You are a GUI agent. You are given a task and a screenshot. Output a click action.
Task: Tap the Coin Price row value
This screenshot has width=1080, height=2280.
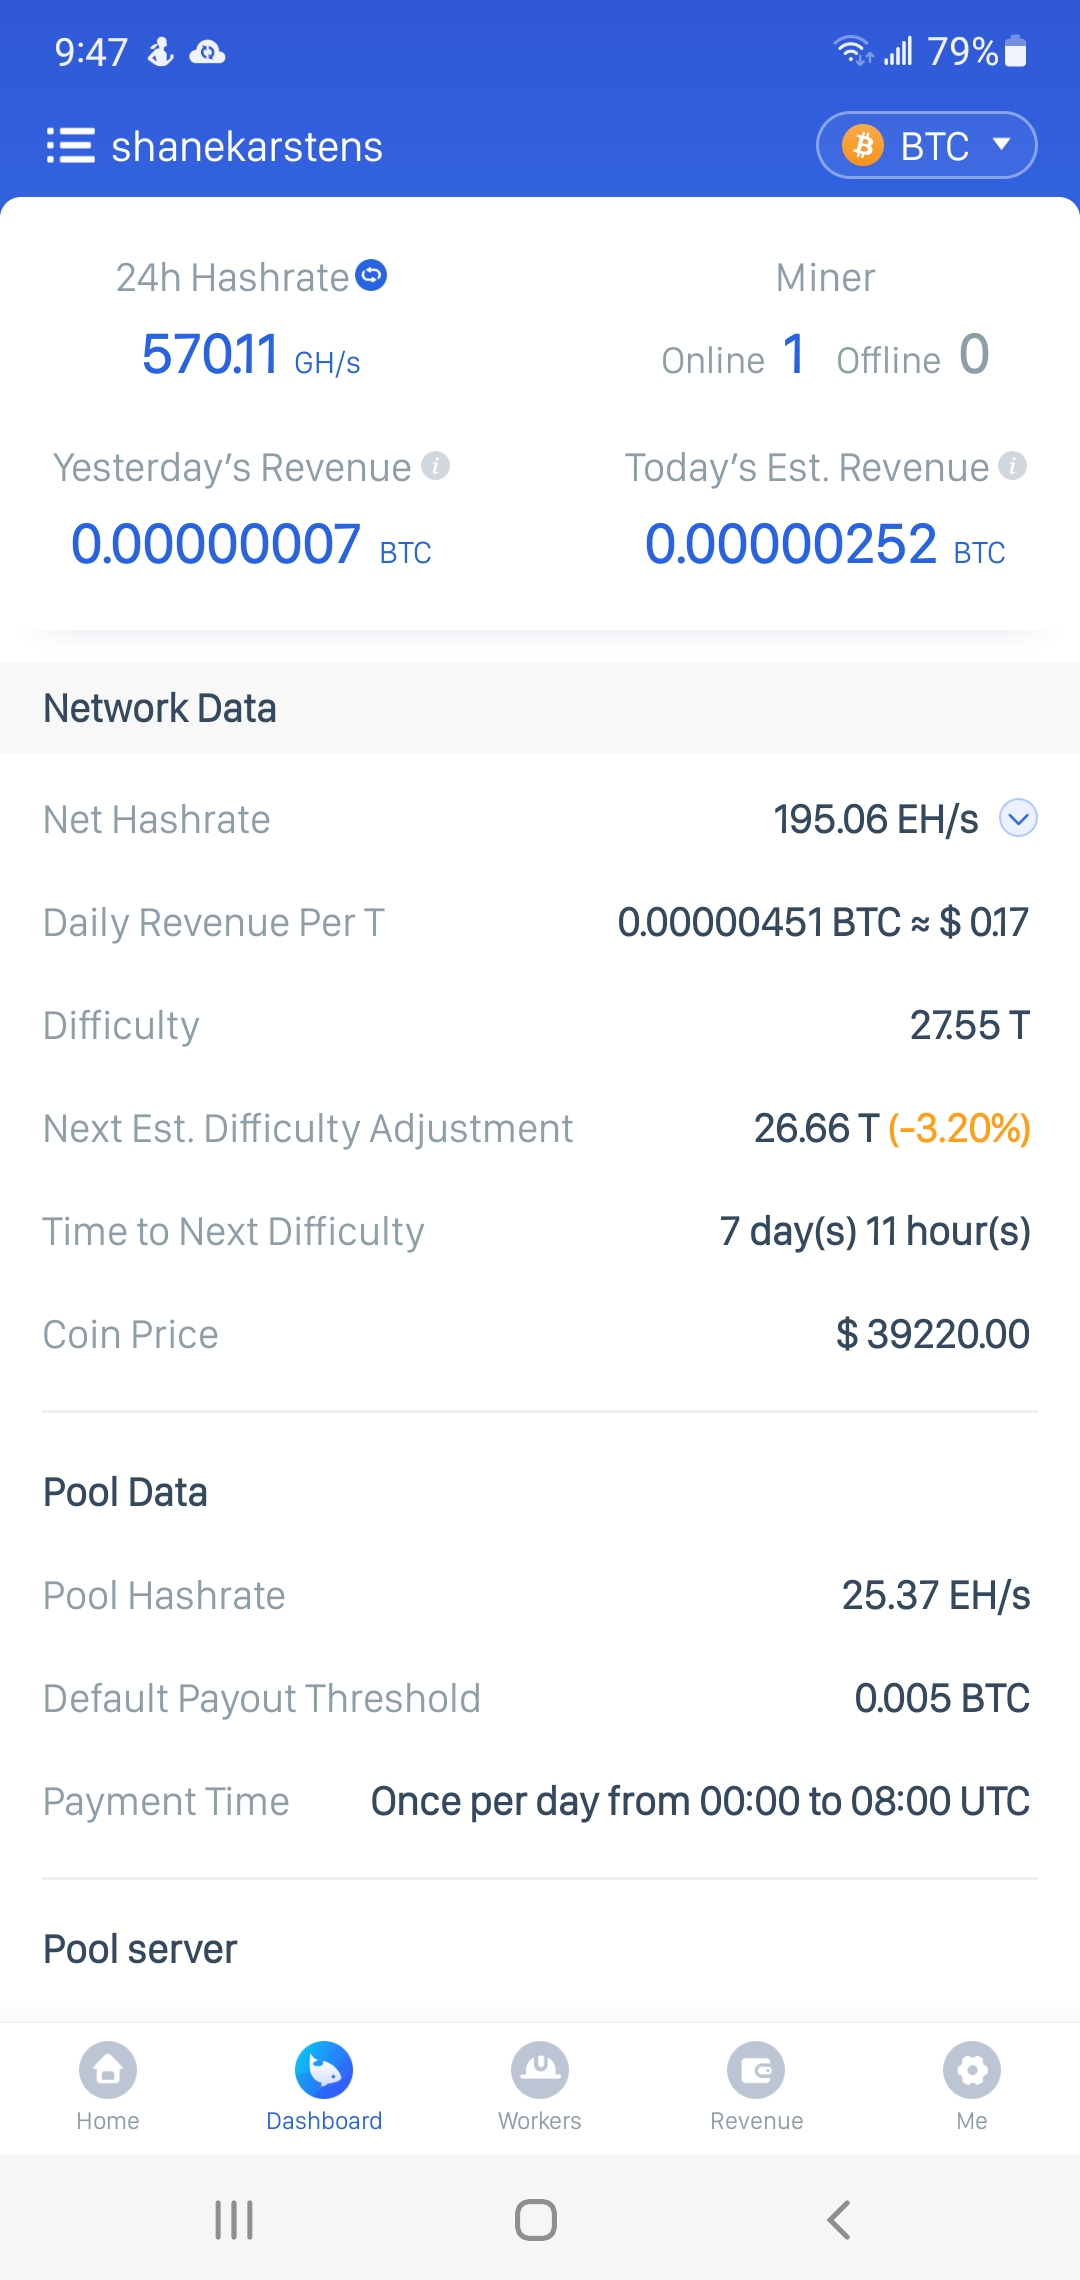(x=932, y=1334)
